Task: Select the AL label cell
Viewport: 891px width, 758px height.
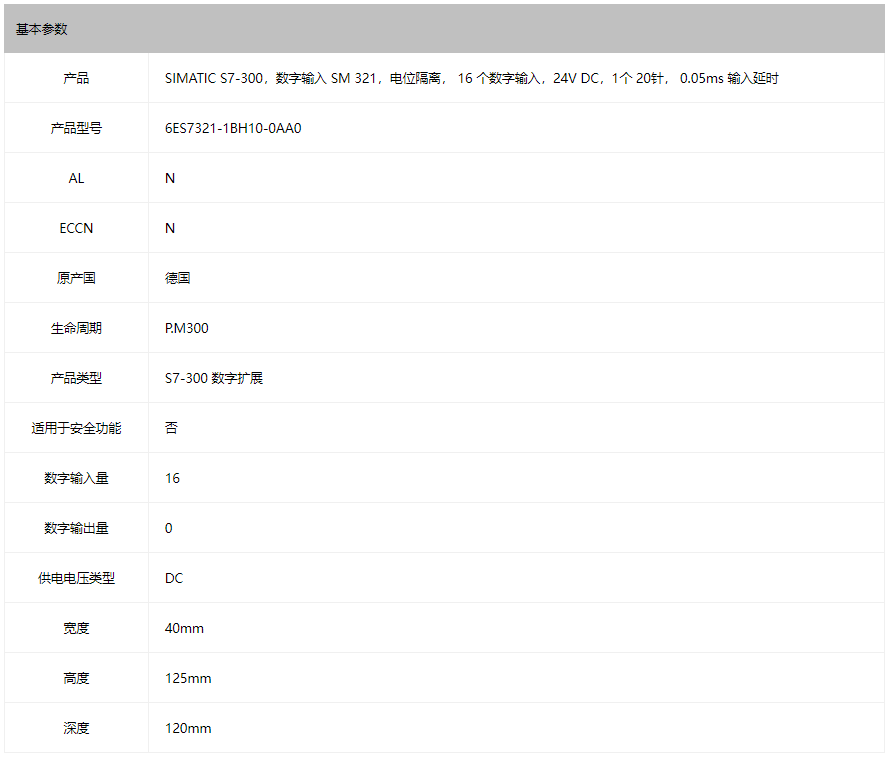Action: coord(76,178)
